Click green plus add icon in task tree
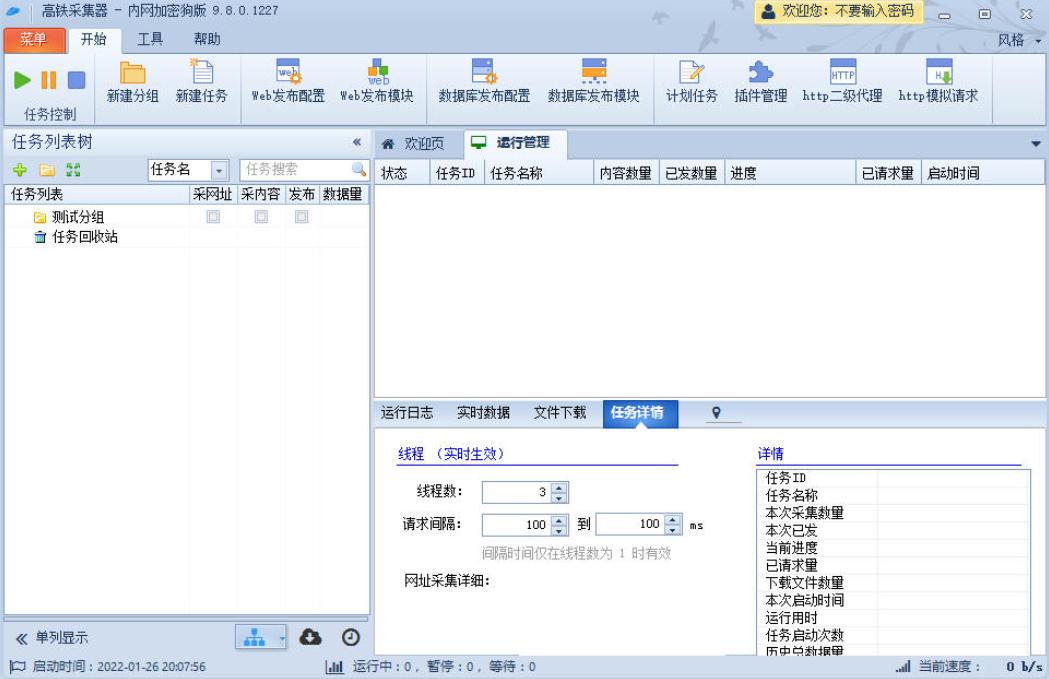Image resolution: width=1049 pixels, height=679 pixels. (20, 170)
